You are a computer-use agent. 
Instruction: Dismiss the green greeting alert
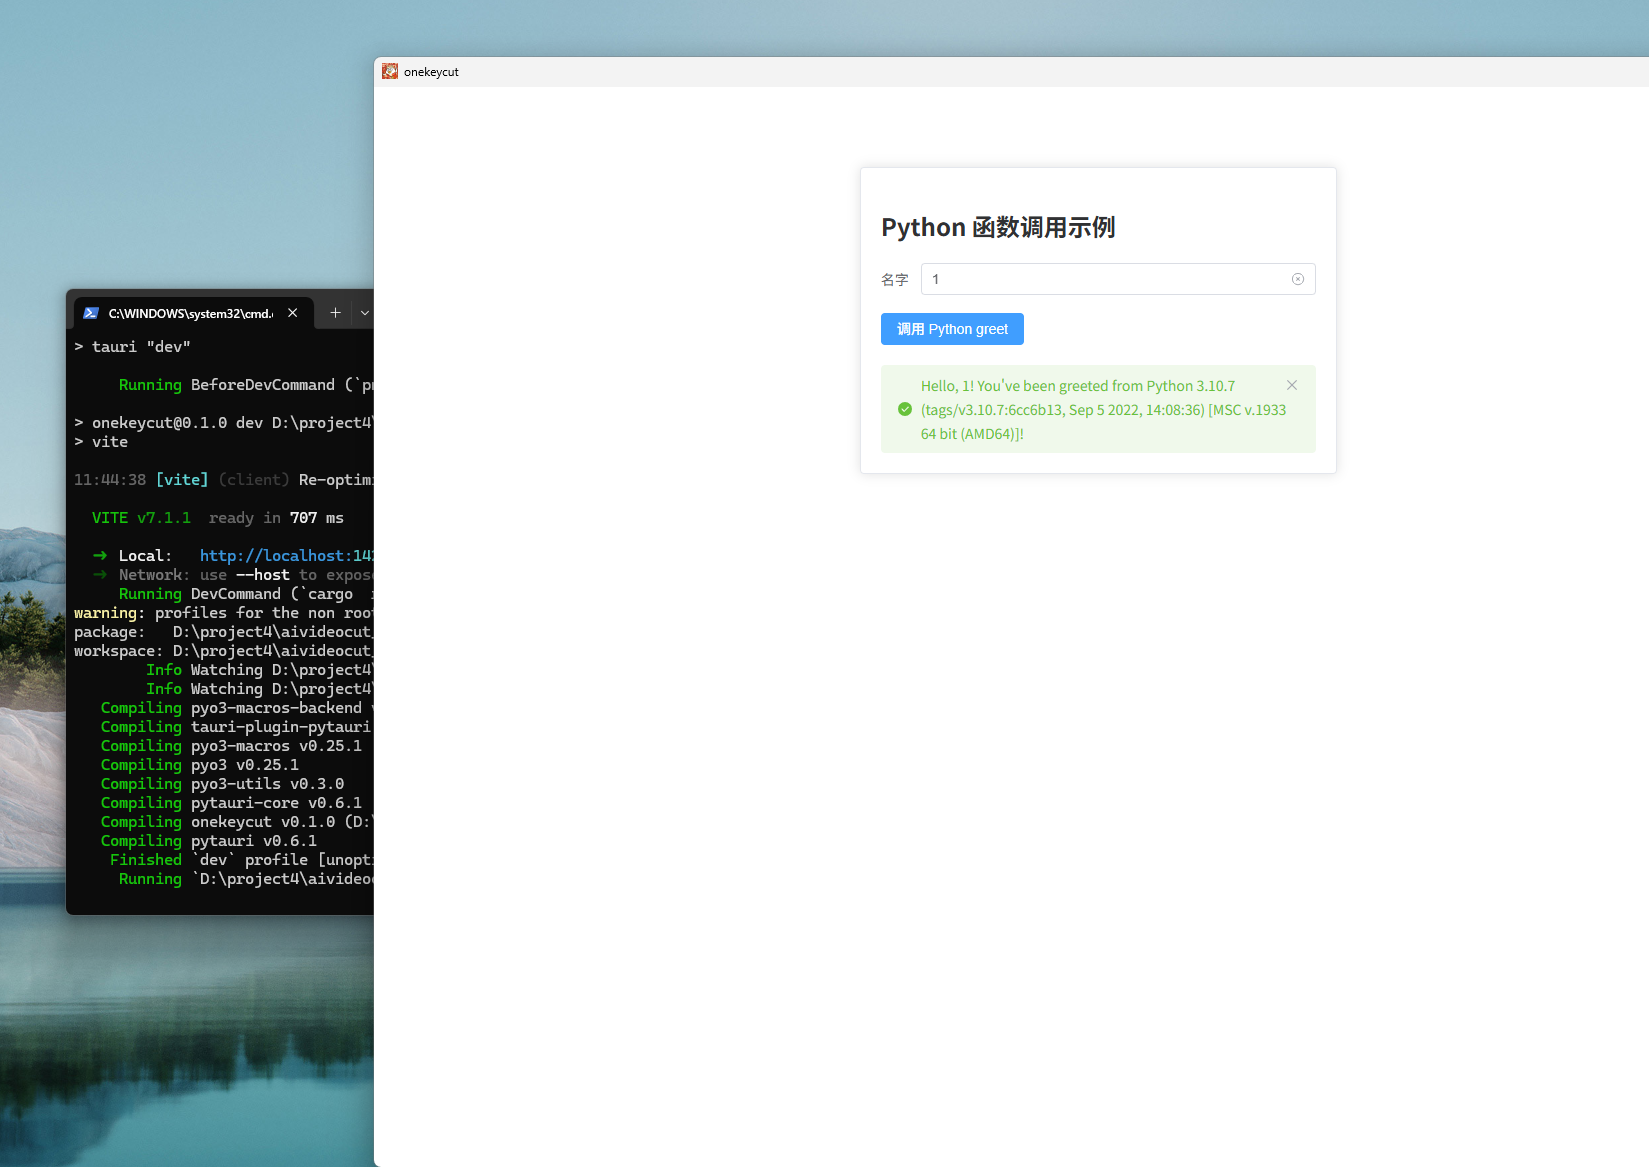pos(1291,385)
